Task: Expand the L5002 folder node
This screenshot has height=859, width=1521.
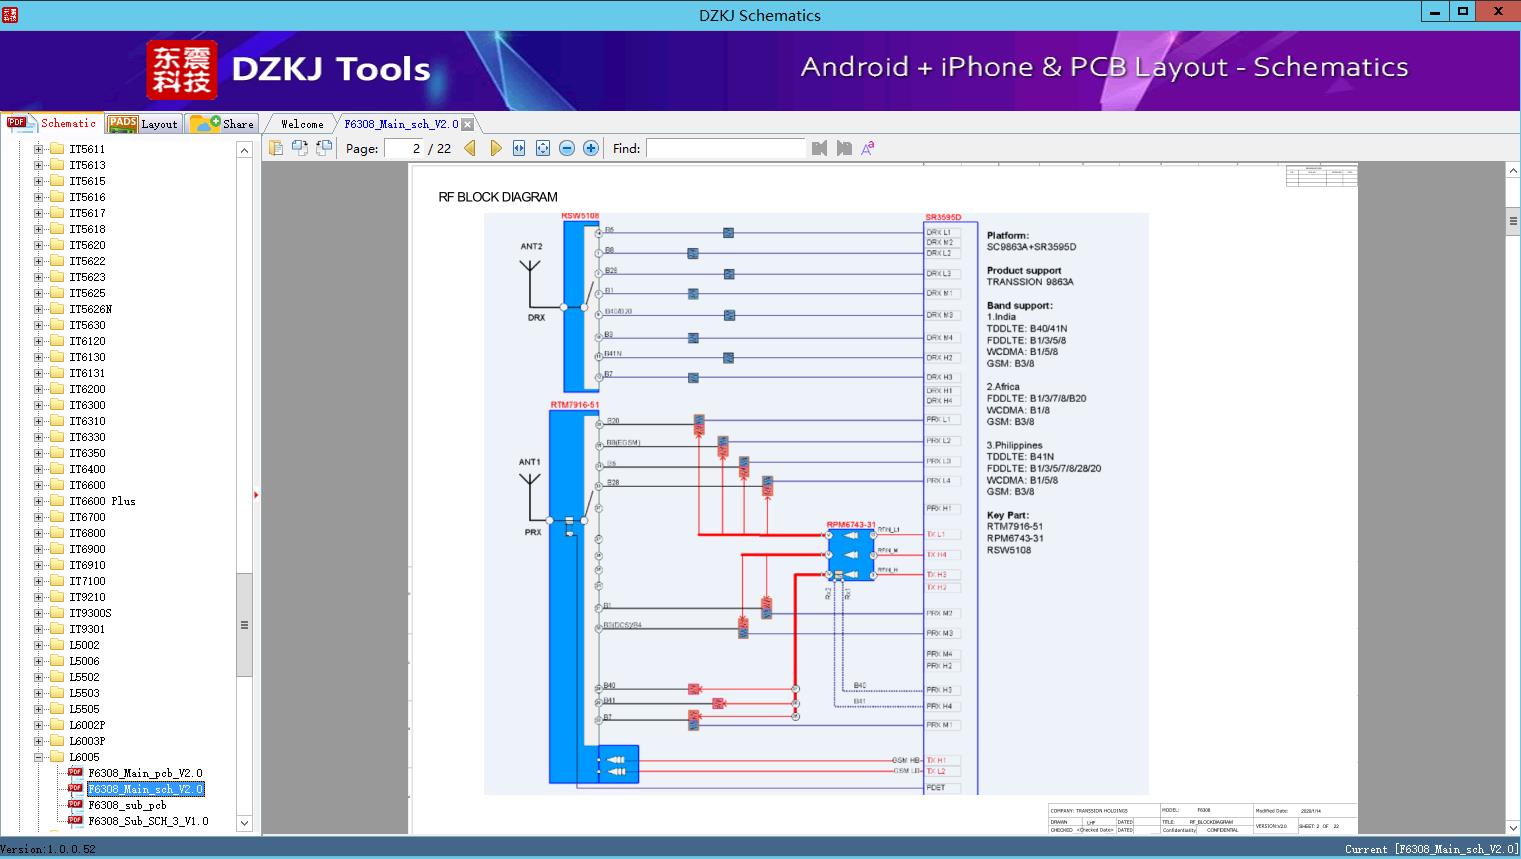Action: pos(38,645)
